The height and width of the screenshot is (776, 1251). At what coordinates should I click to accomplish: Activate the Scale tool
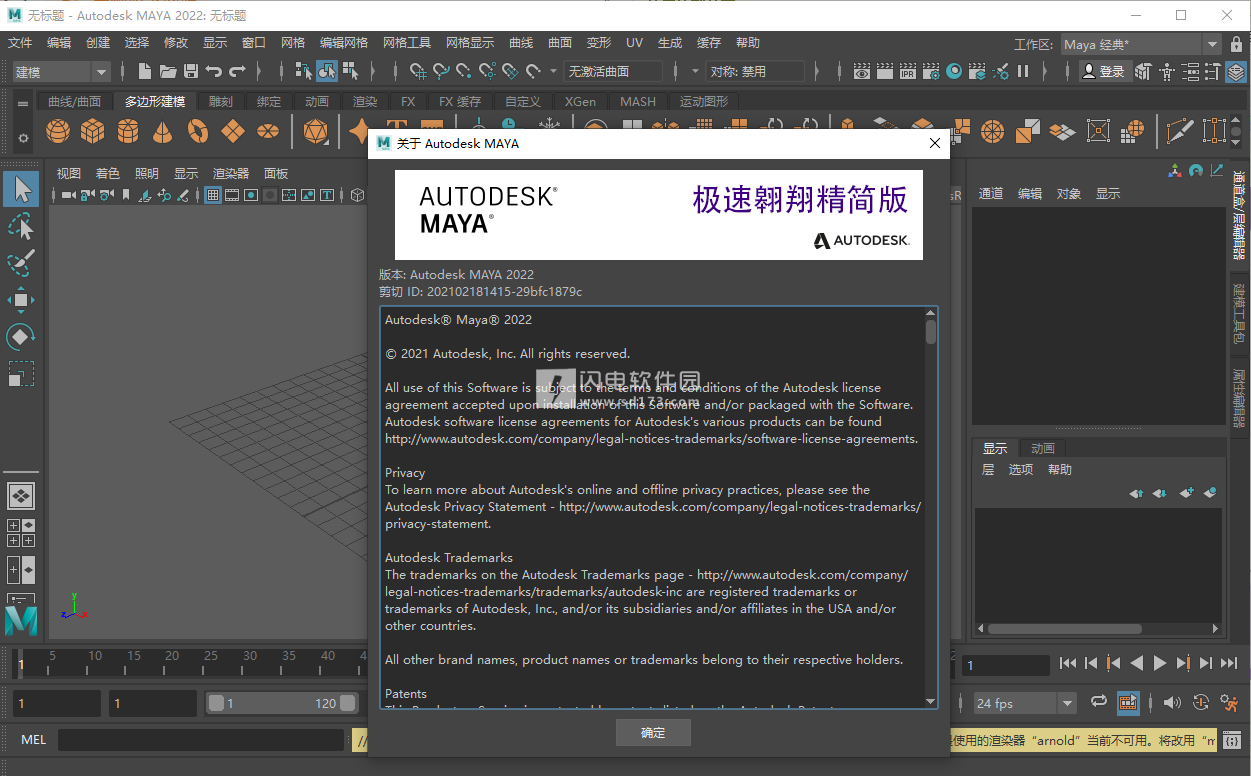[21, 374]
